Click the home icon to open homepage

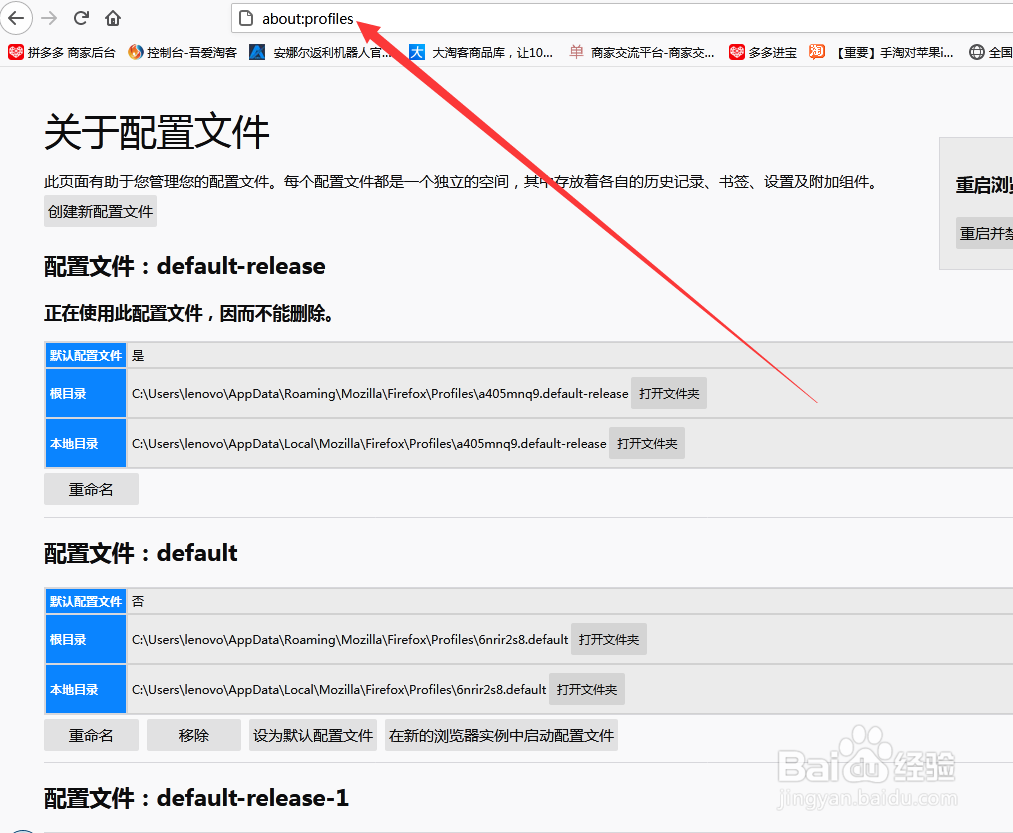113,18
